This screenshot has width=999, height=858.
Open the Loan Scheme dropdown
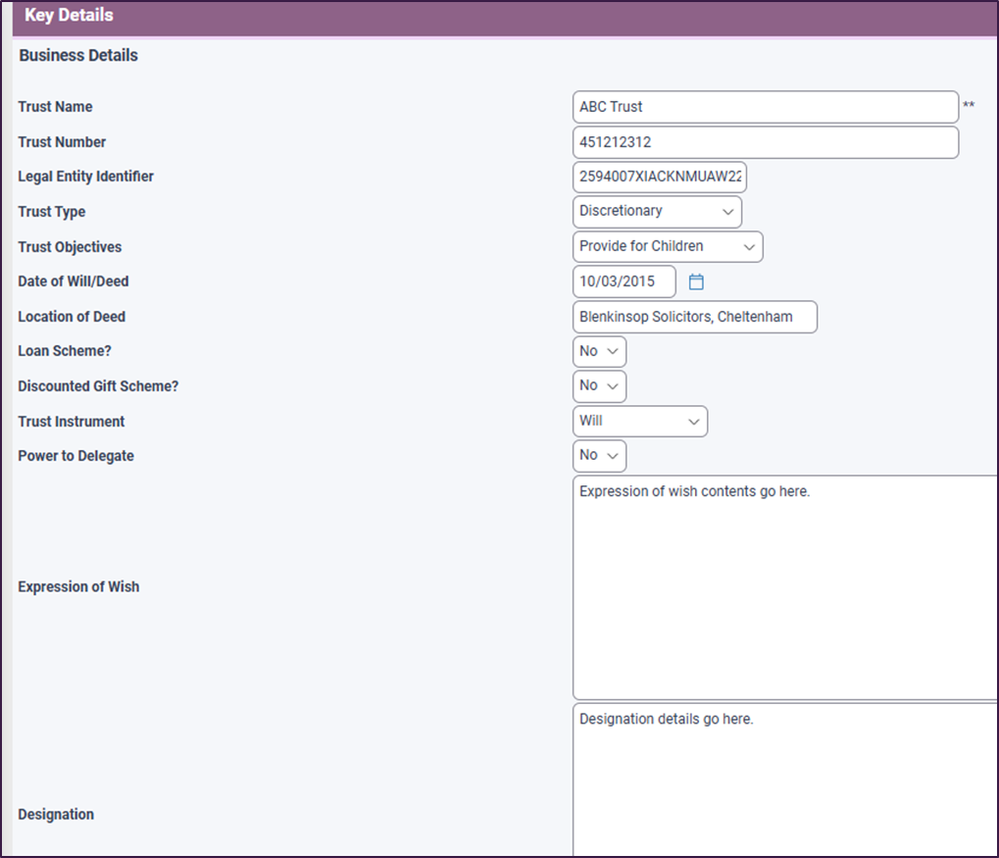[x=600, y=352]
